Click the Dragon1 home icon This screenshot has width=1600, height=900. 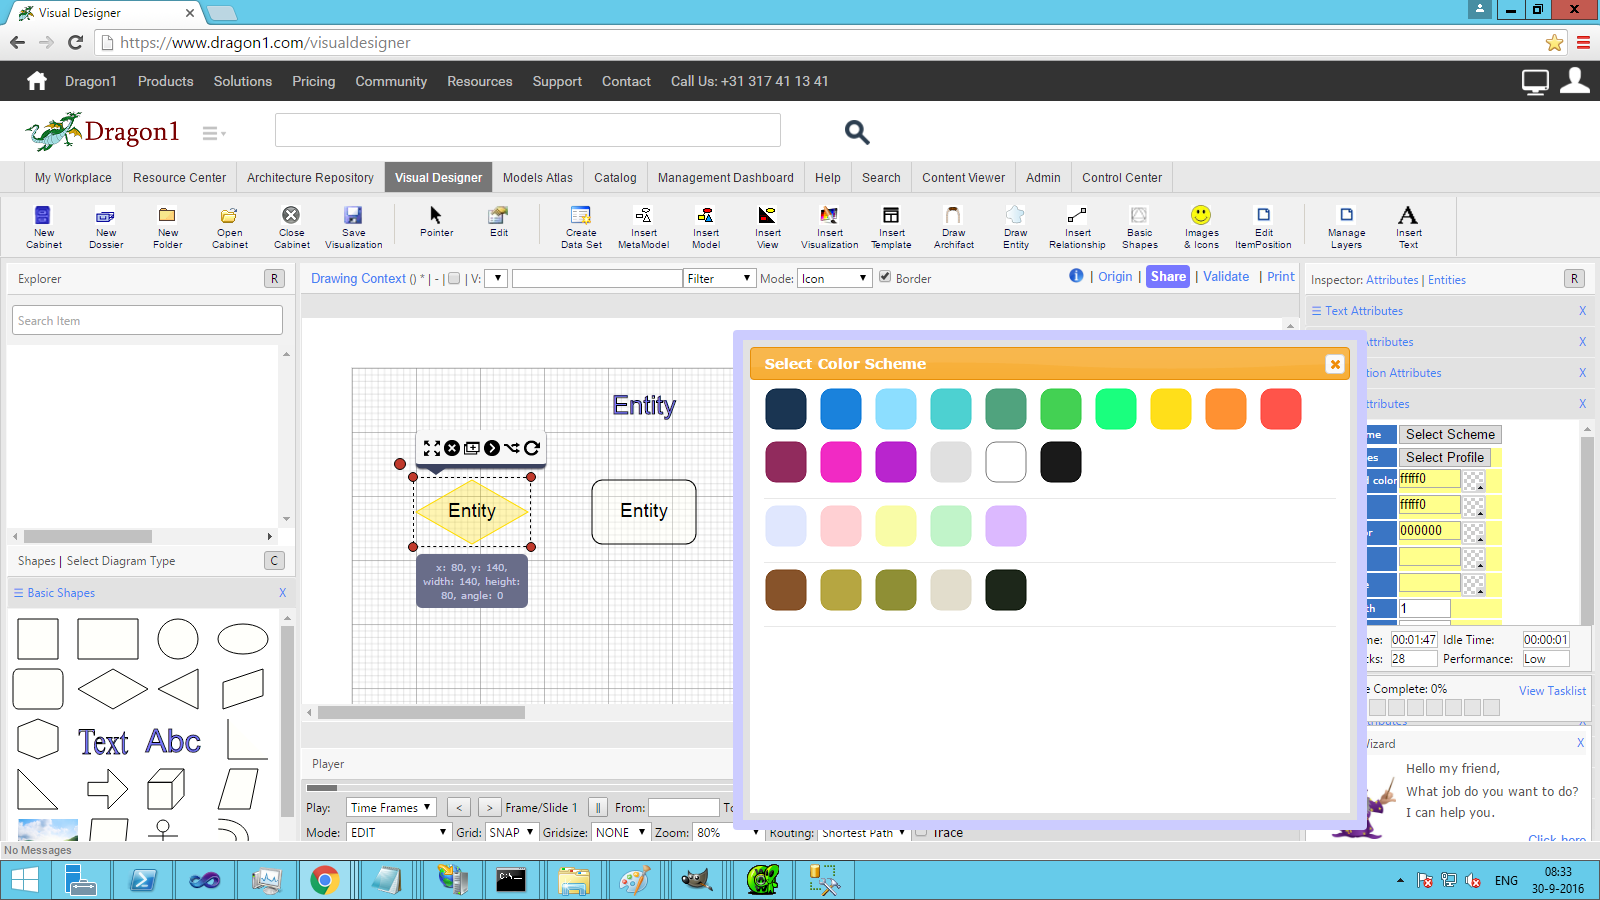click(37, 81)
